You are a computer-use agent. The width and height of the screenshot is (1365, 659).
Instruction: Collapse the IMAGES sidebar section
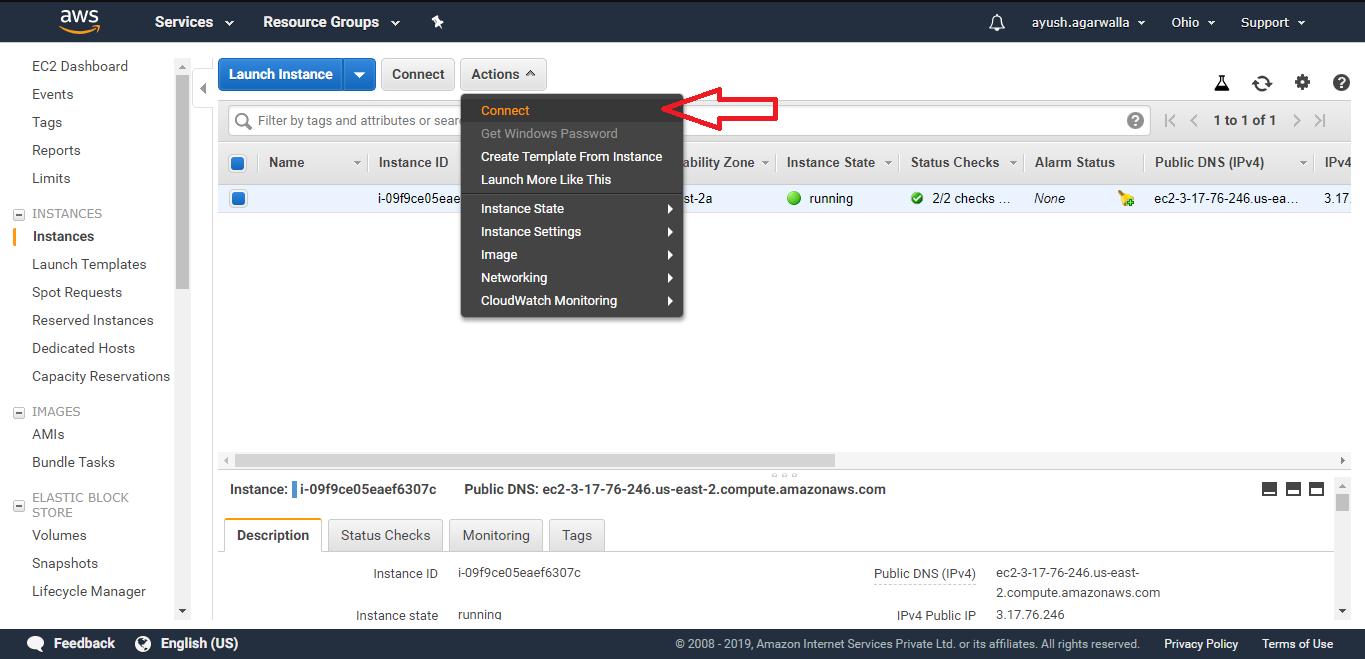[18, 412]
